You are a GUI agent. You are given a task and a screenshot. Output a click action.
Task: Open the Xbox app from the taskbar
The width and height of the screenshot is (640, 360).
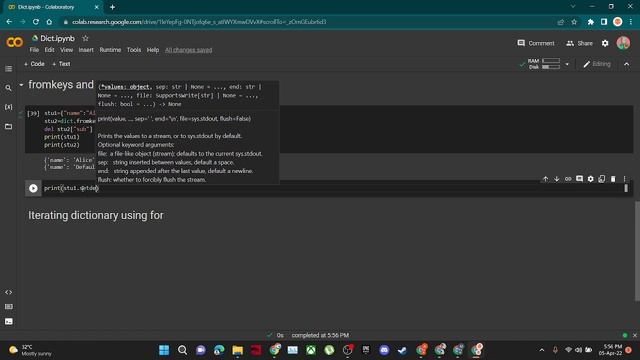click(311, 350)
